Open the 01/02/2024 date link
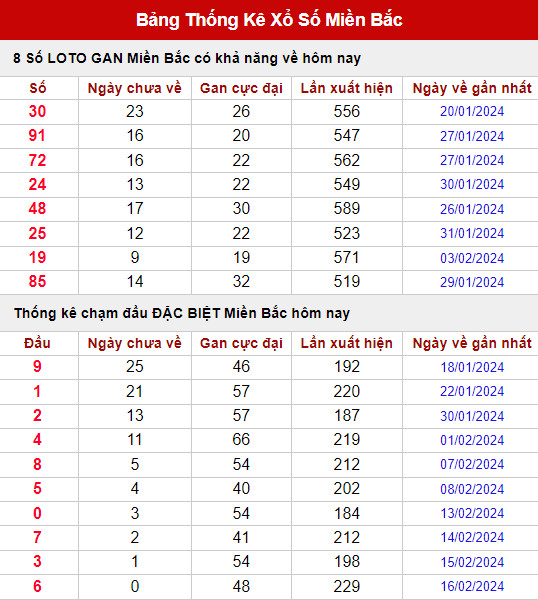538x600 pixels. pos(472,440)
